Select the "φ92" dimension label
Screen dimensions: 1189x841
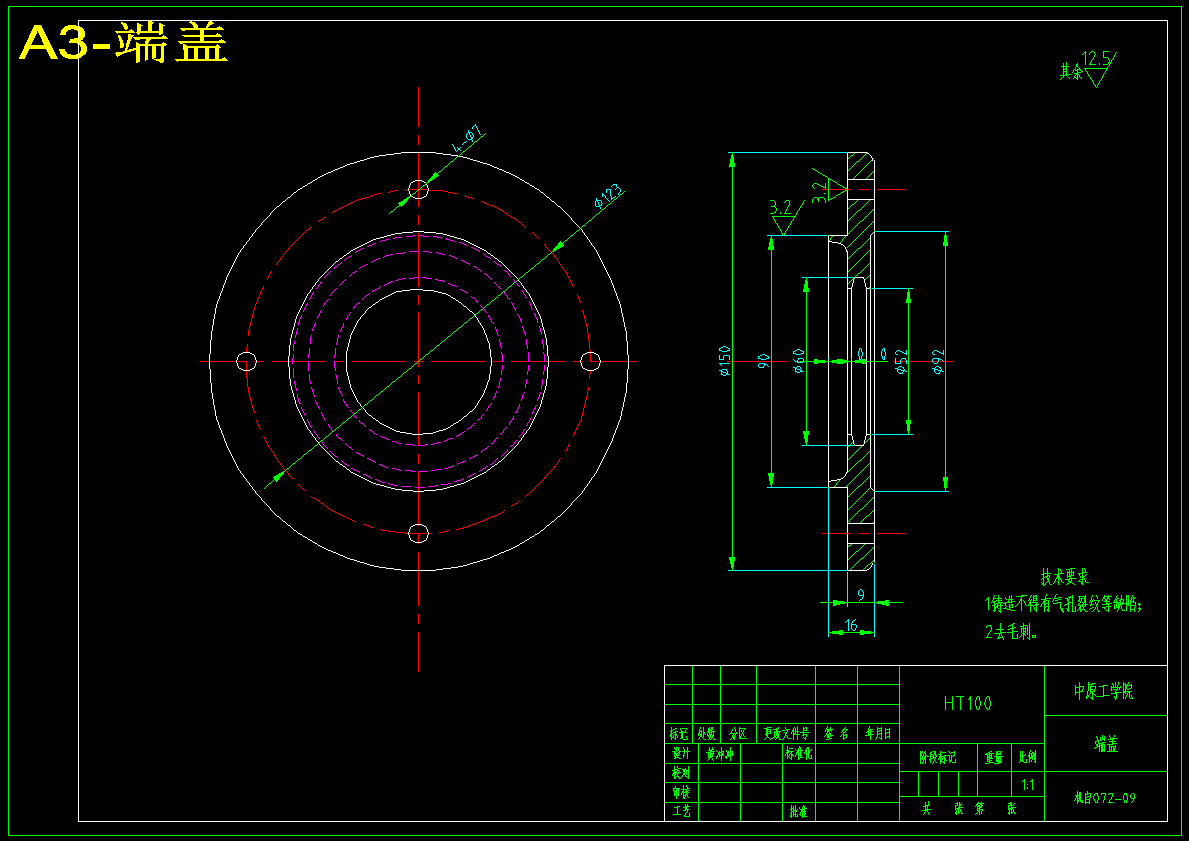click(939, 361)
